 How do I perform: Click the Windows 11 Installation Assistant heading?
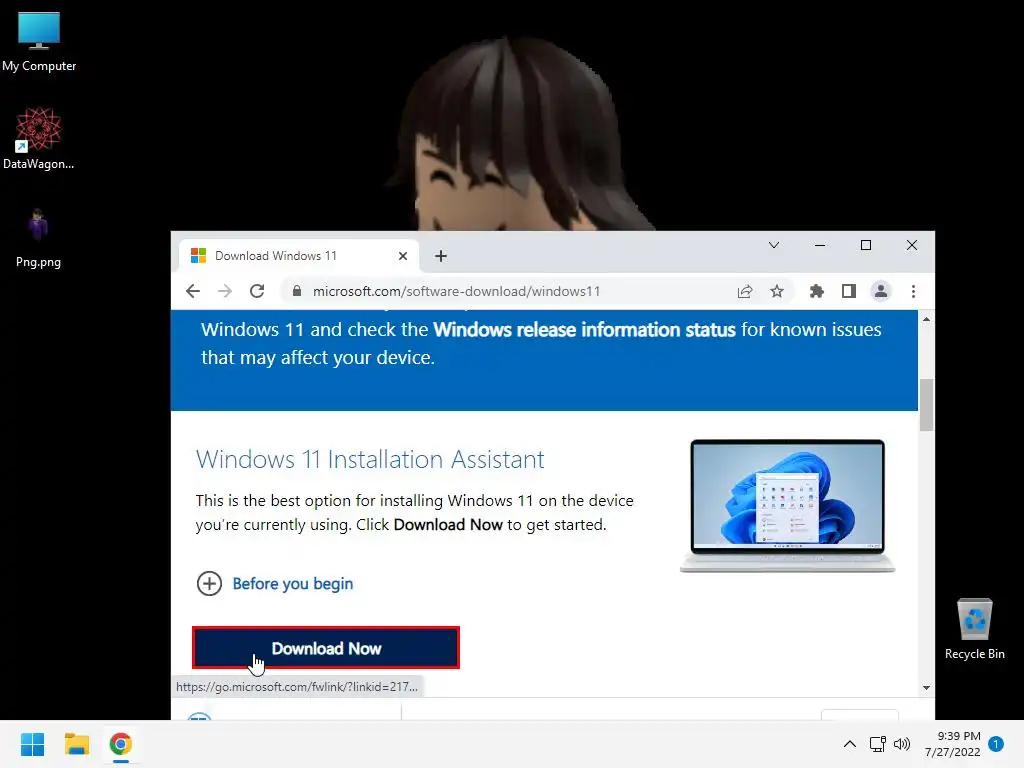coord(370,460)
